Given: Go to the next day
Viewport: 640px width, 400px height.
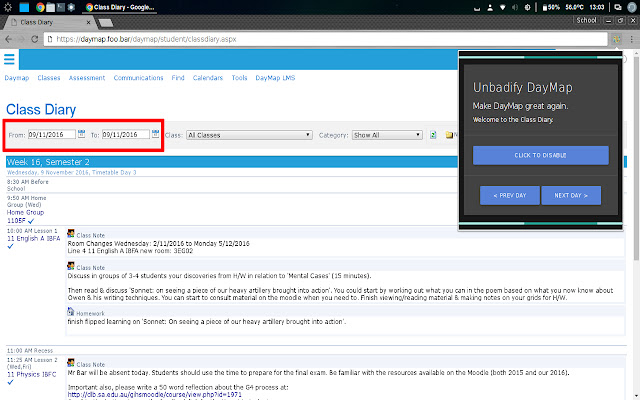Looking at the screenshot, I should pyautogui.click(x=578, y=194).
